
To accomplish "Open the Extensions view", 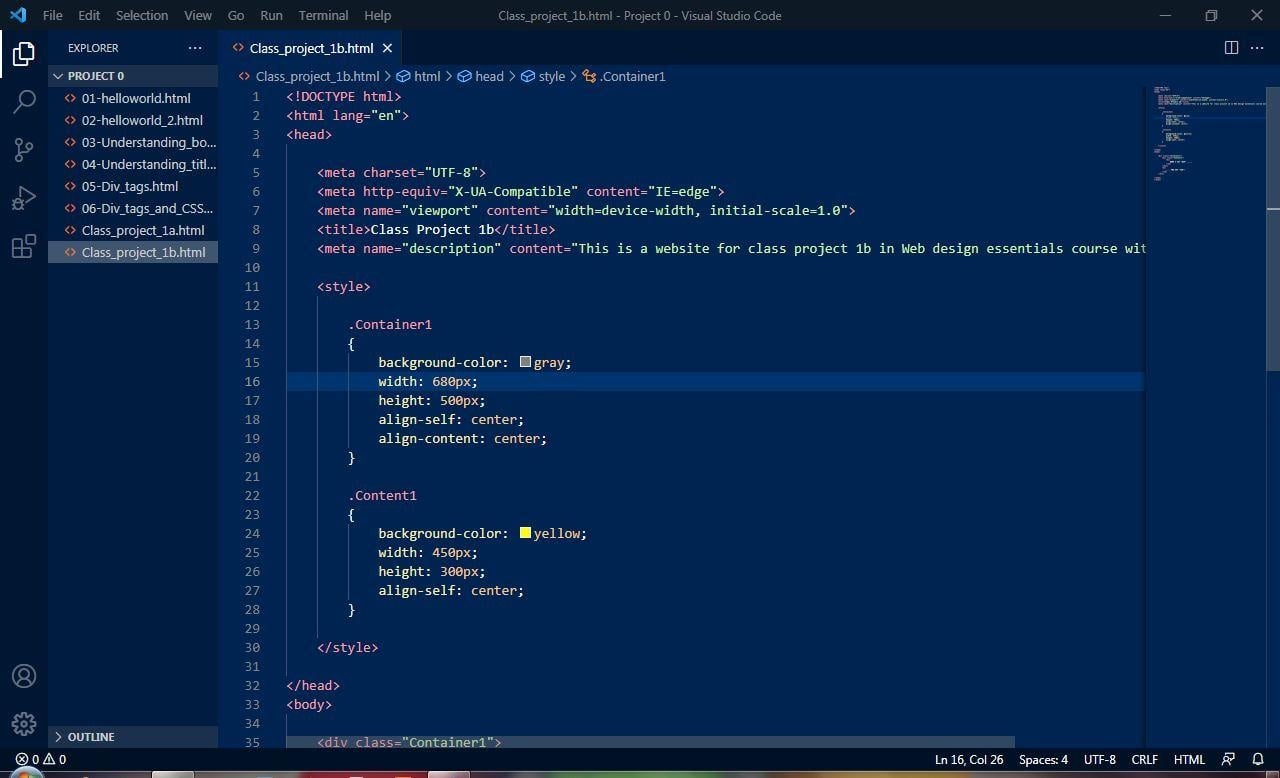I will pos(24,247).
